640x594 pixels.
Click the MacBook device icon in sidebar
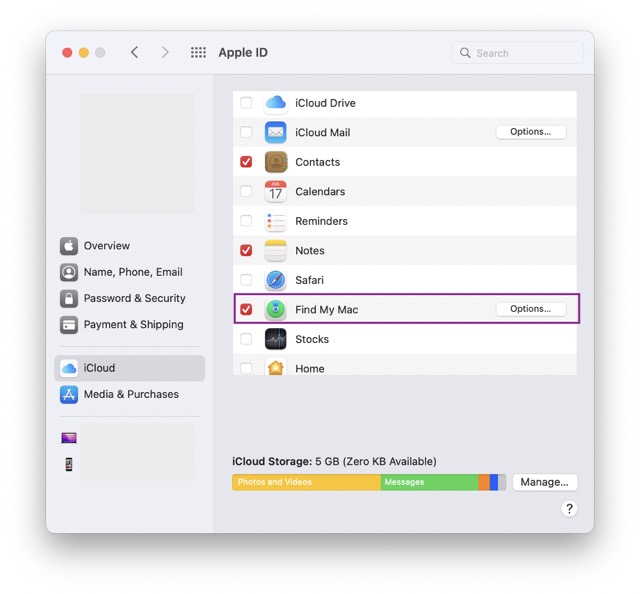click(x=69, y=438)
